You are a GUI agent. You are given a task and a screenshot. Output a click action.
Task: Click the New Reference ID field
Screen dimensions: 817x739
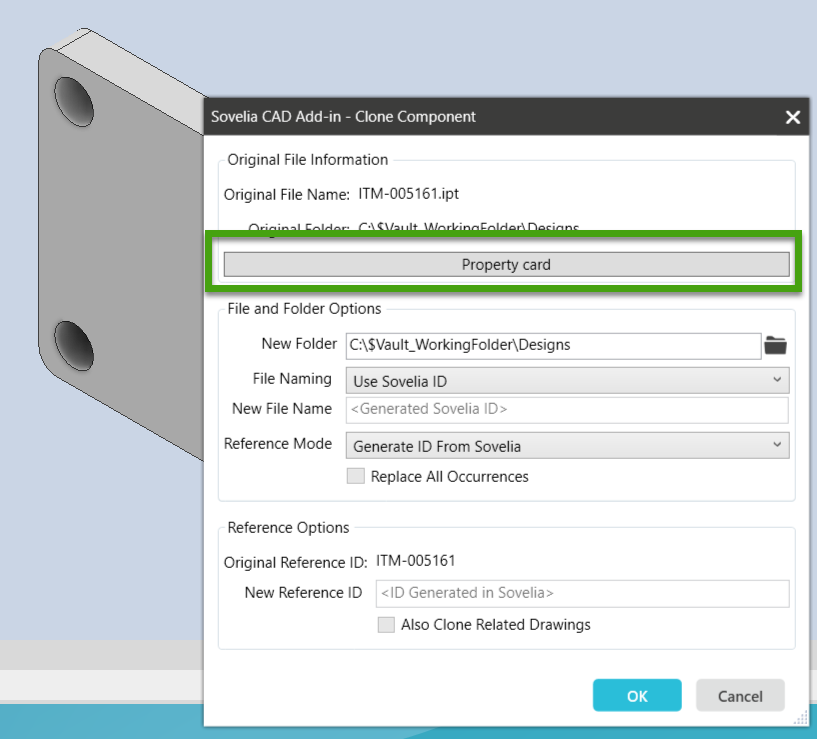pos(583,594)
